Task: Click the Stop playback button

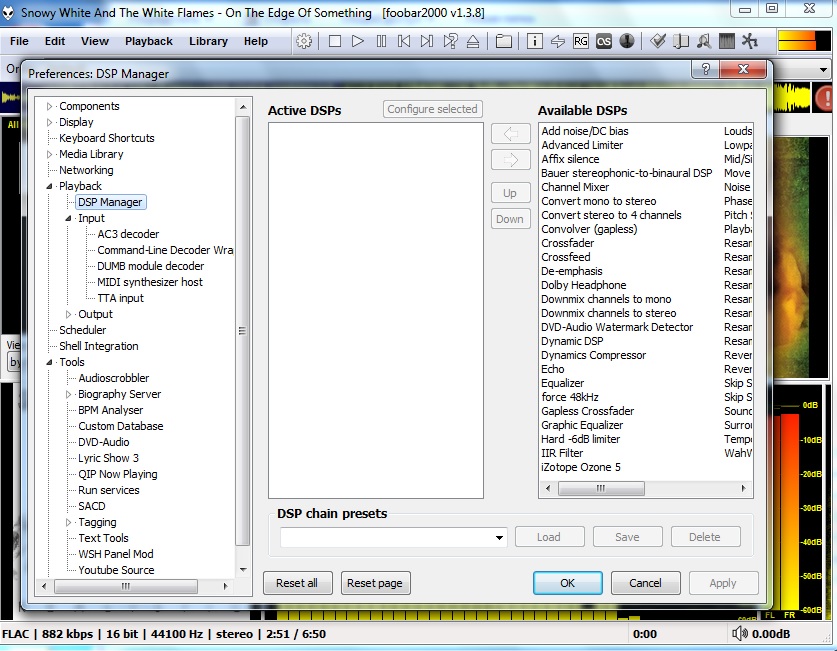Action: tap(335, 41)
